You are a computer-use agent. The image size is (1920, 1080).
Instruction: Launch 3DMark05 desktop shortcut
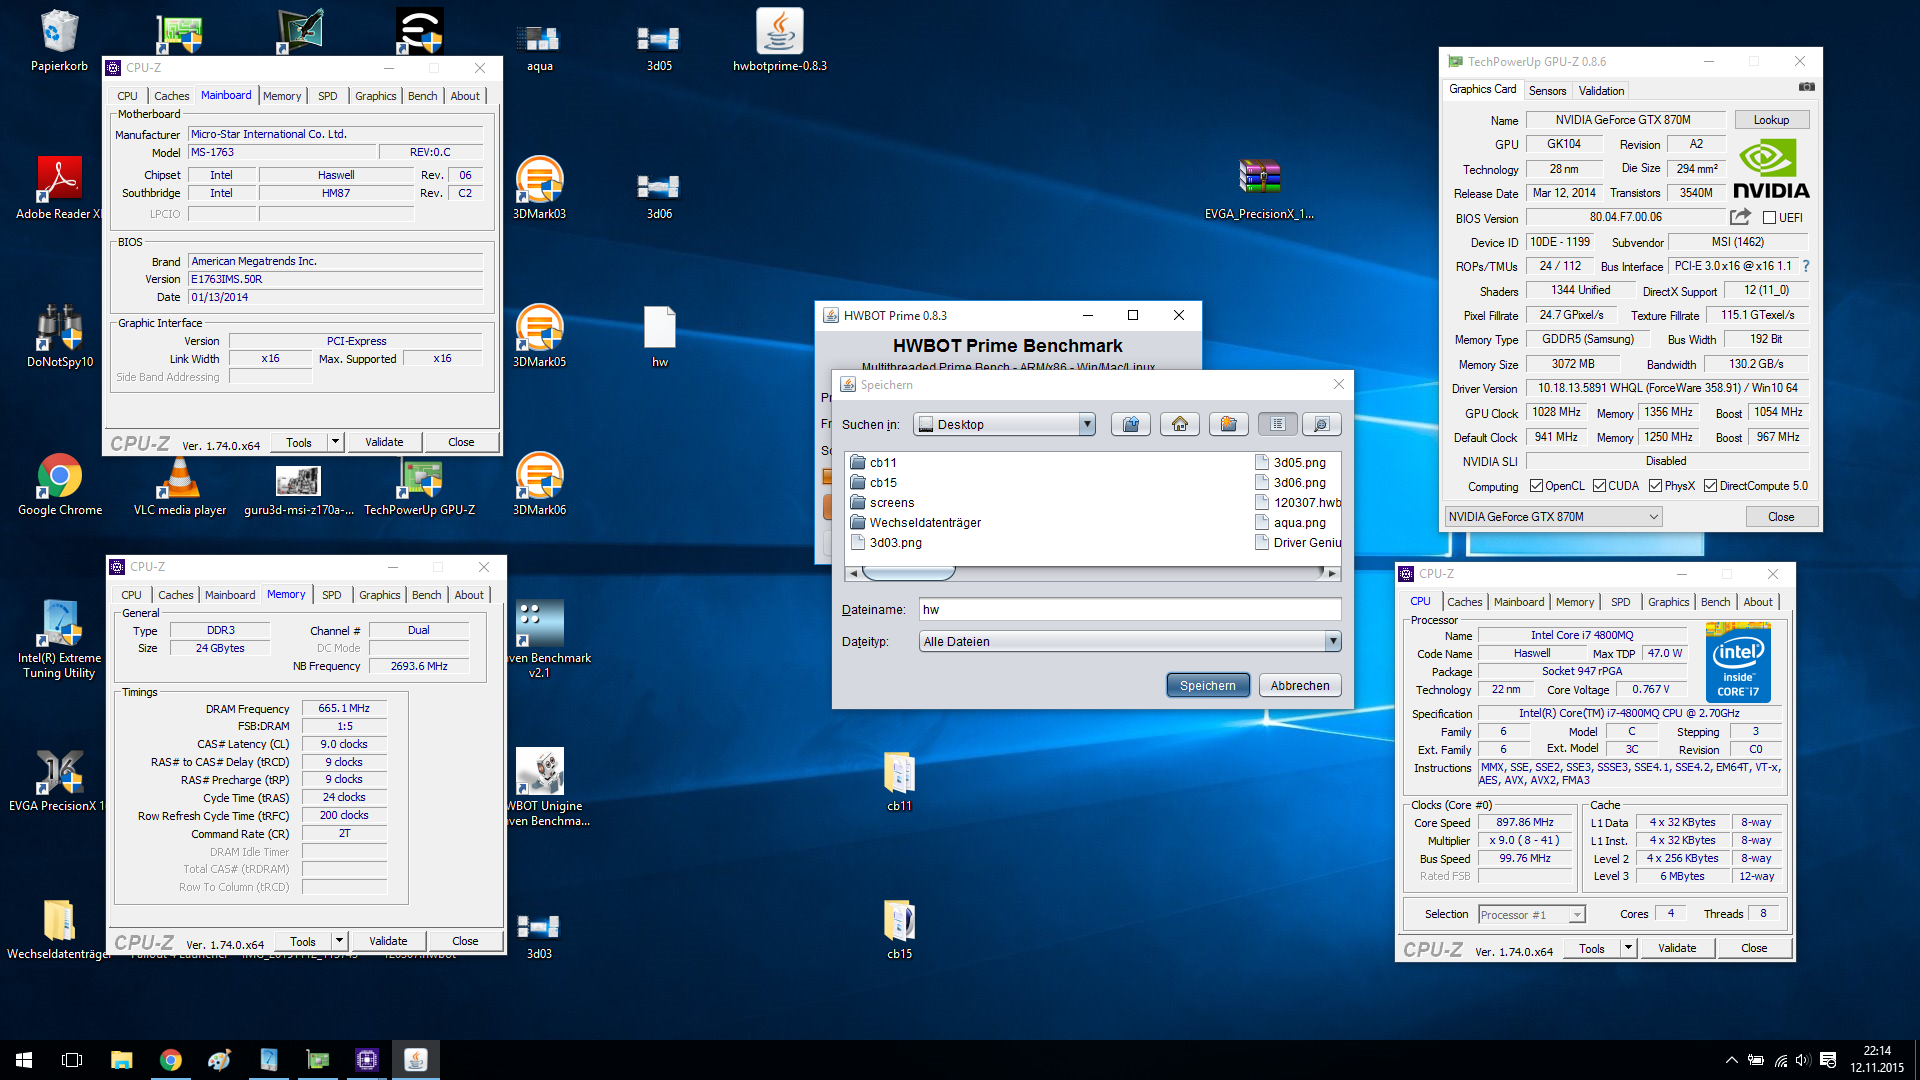click(x=540, y=337)
